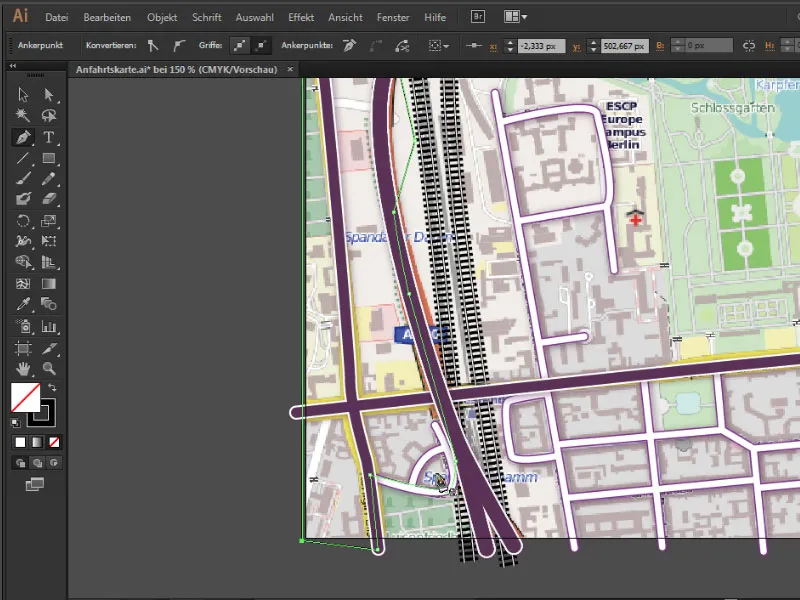Toggle constrain width and height proportions

coord(748,46)
